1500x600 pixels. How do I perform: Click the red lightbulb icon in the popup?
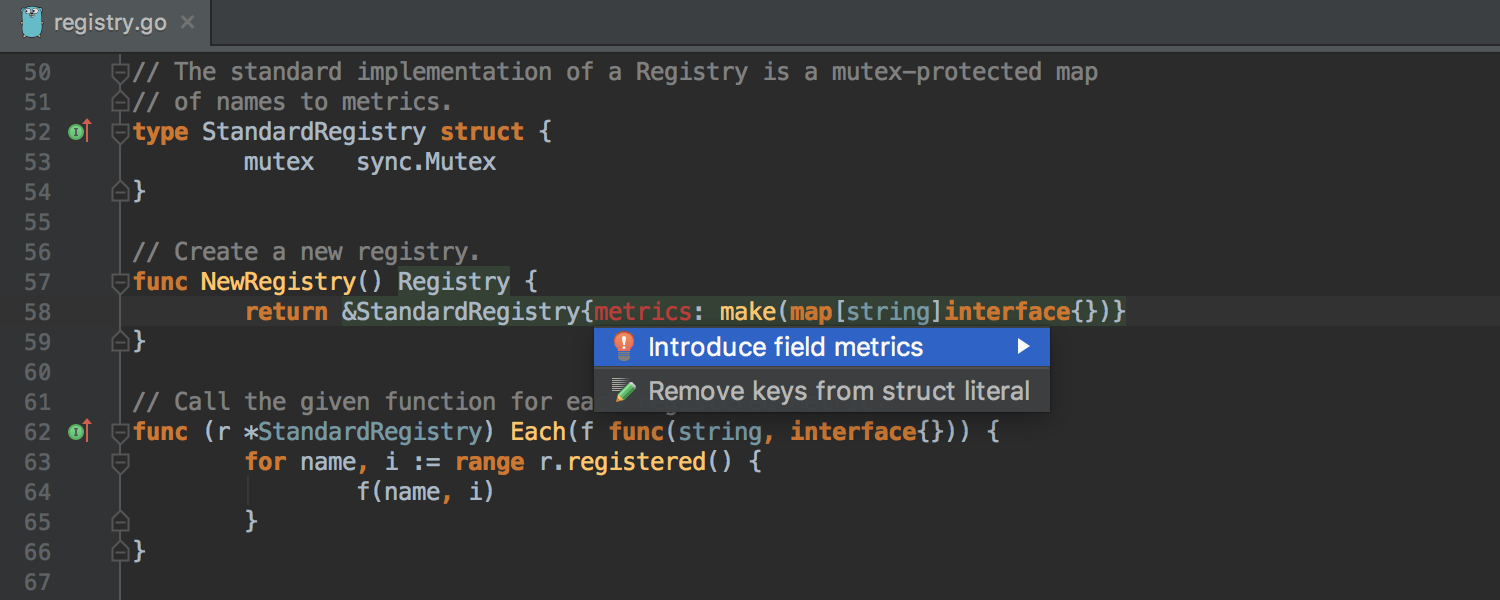pyautogui.click(x=624, y=347)
